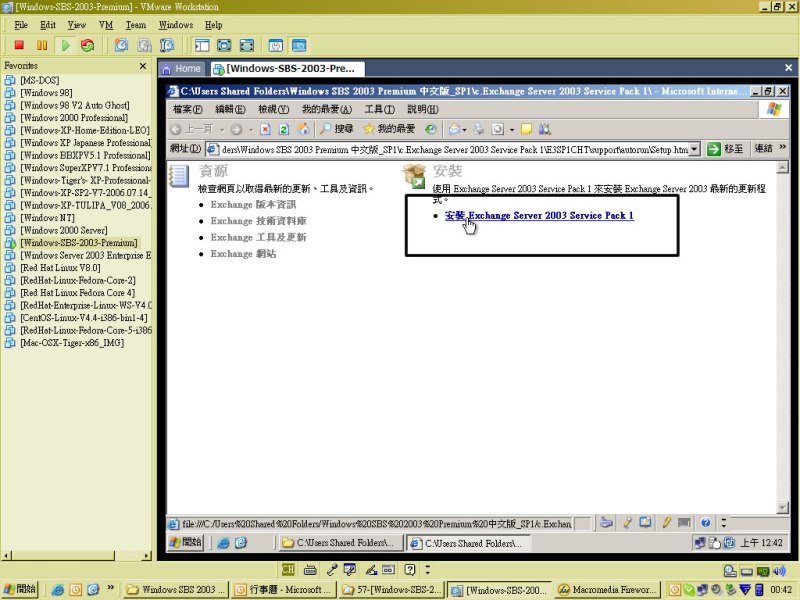Click the VMware red Power Off button
The image size is (800, 600).
[19, 45]
